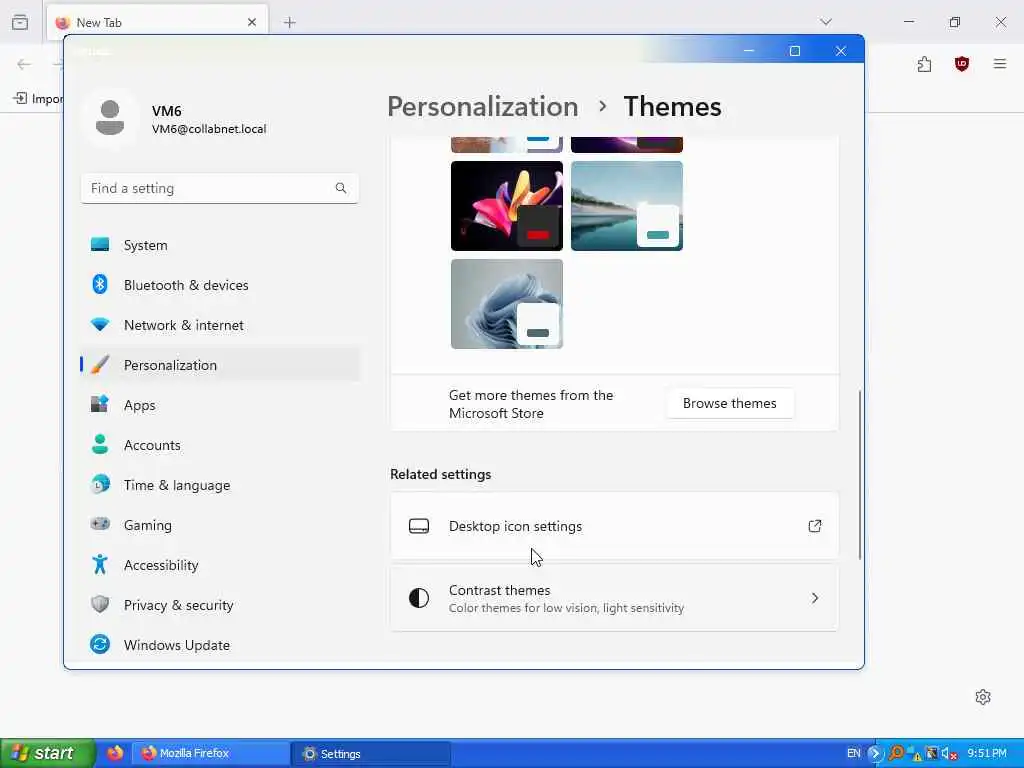Image resolution: width=1024 pixels, height=768 pixels.
Task: Close the New Tab in Firefox
Action: click(x=252, y=22)
